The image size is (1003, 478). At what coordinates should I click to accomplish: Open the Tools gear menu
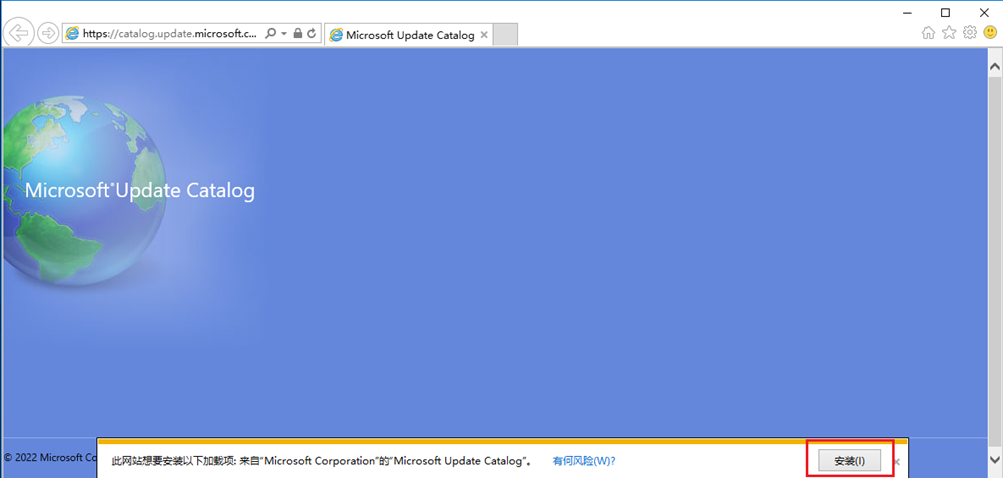[970, 32]
